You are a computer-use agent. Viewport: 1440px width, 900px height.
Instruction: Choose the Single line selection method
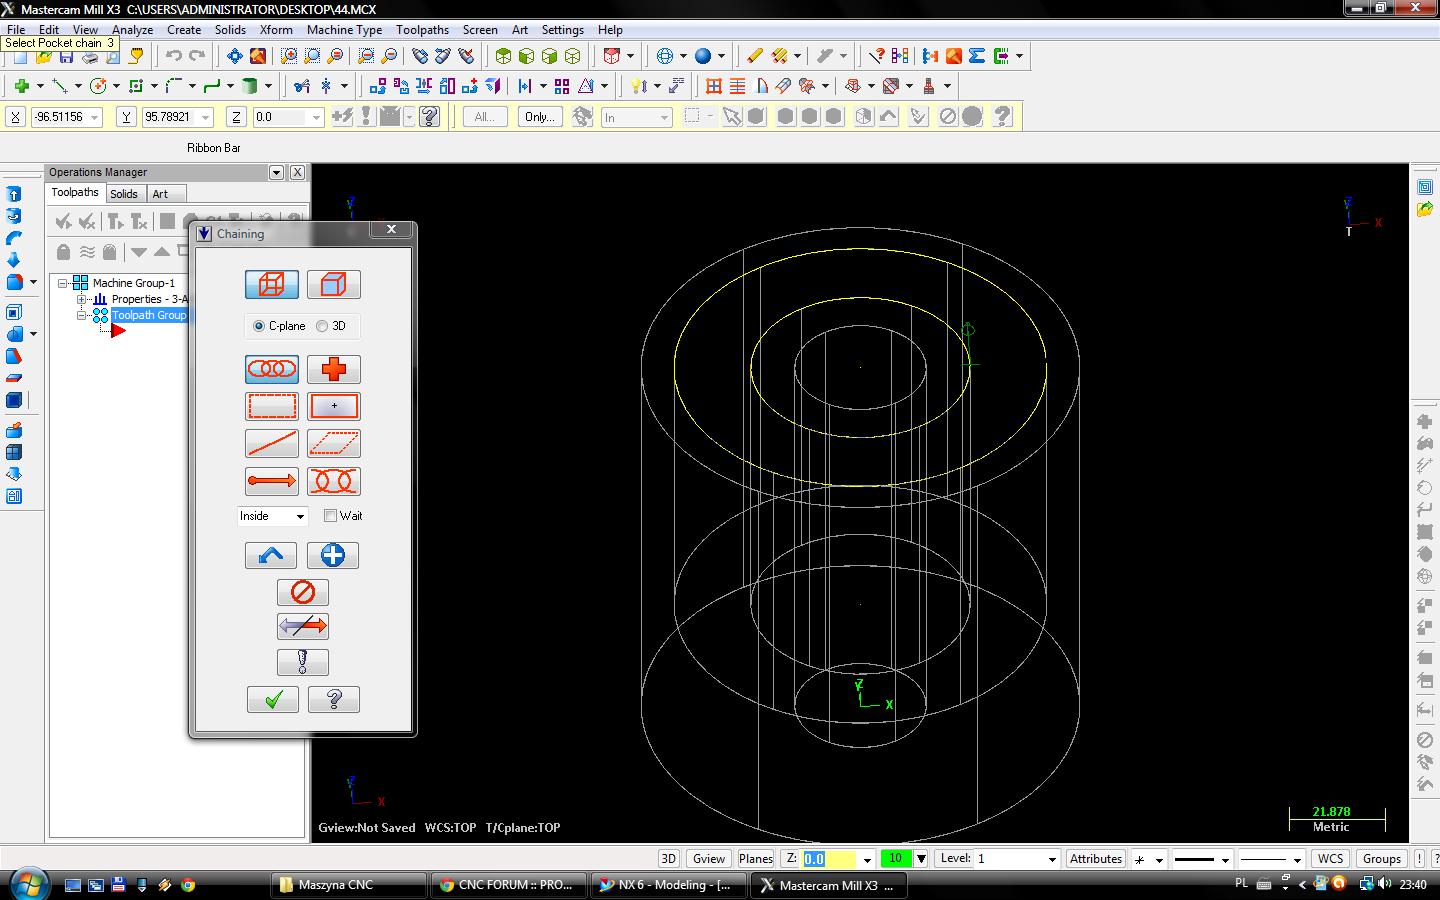(x=272, y=443)
